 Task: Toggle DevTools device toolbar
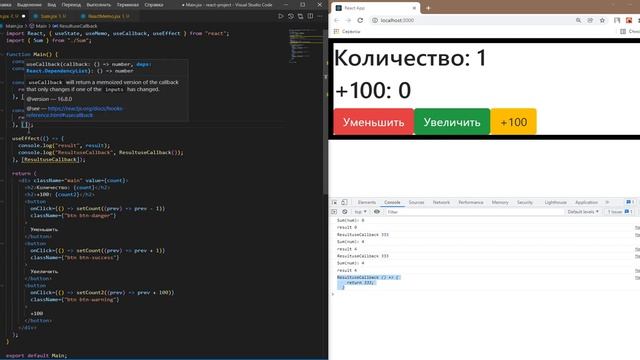point(344,202)
